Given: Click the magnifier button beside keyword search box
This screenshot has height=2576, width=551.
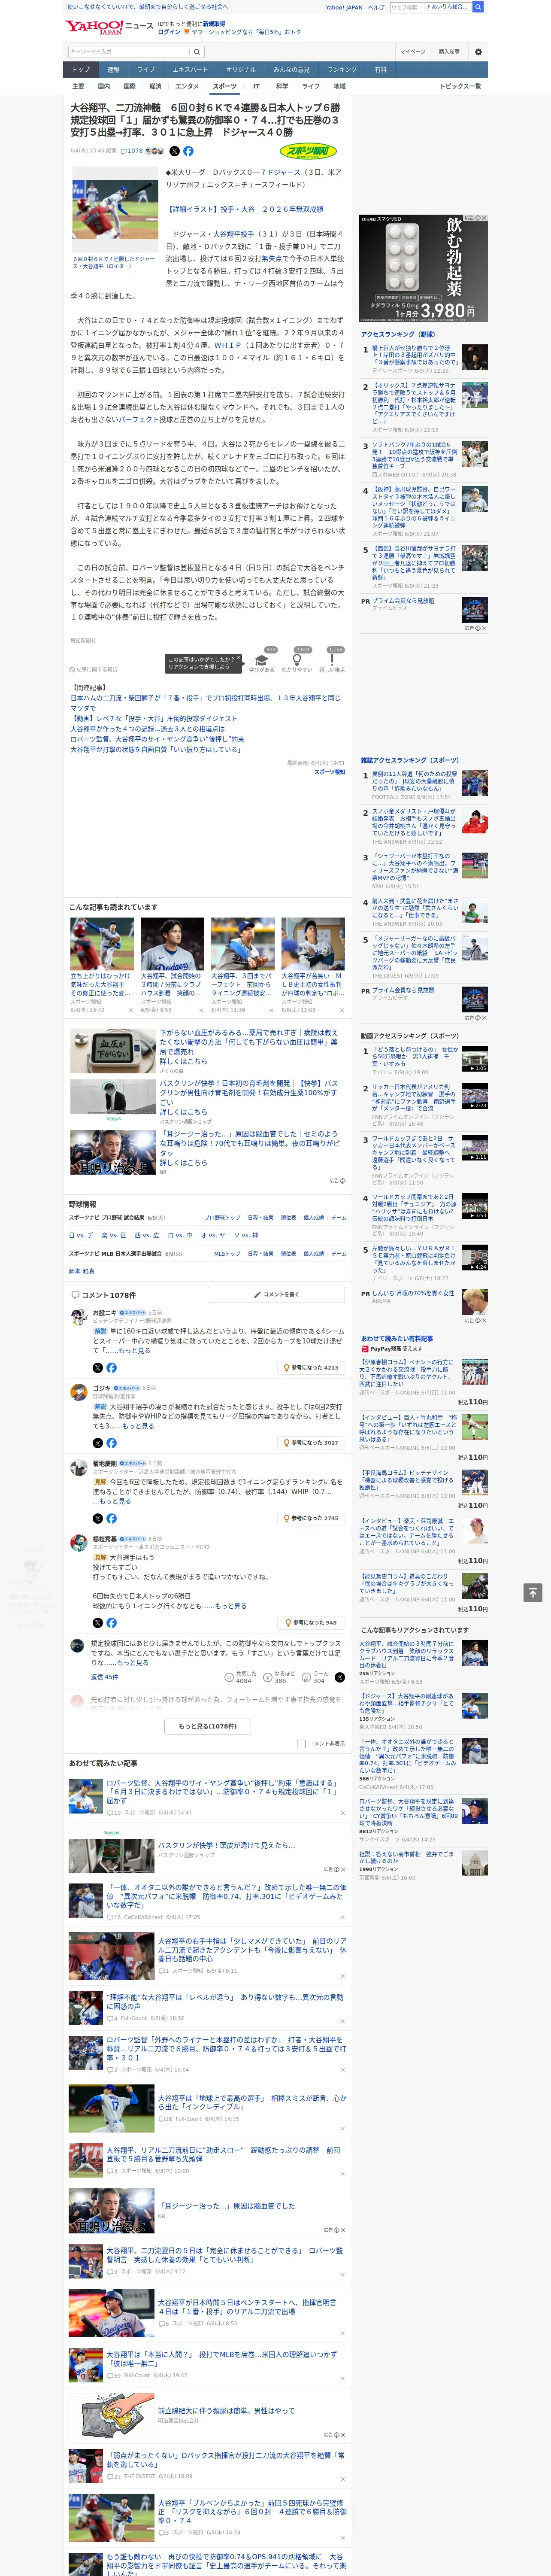Looking at the screenshot, I should point(197,52).
